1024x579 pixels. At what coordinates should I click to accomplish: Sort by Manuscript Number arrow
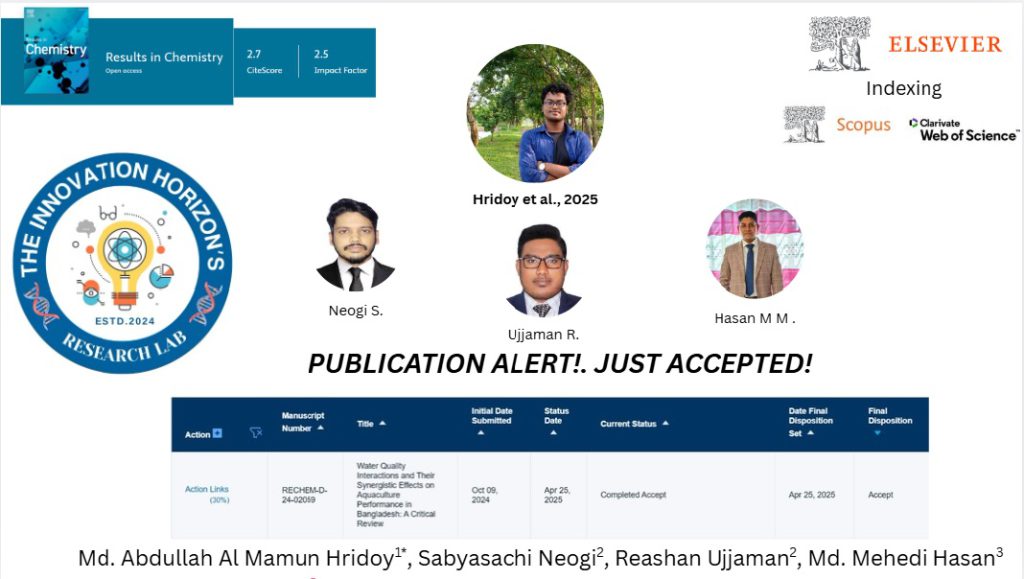tap(321, 428)
